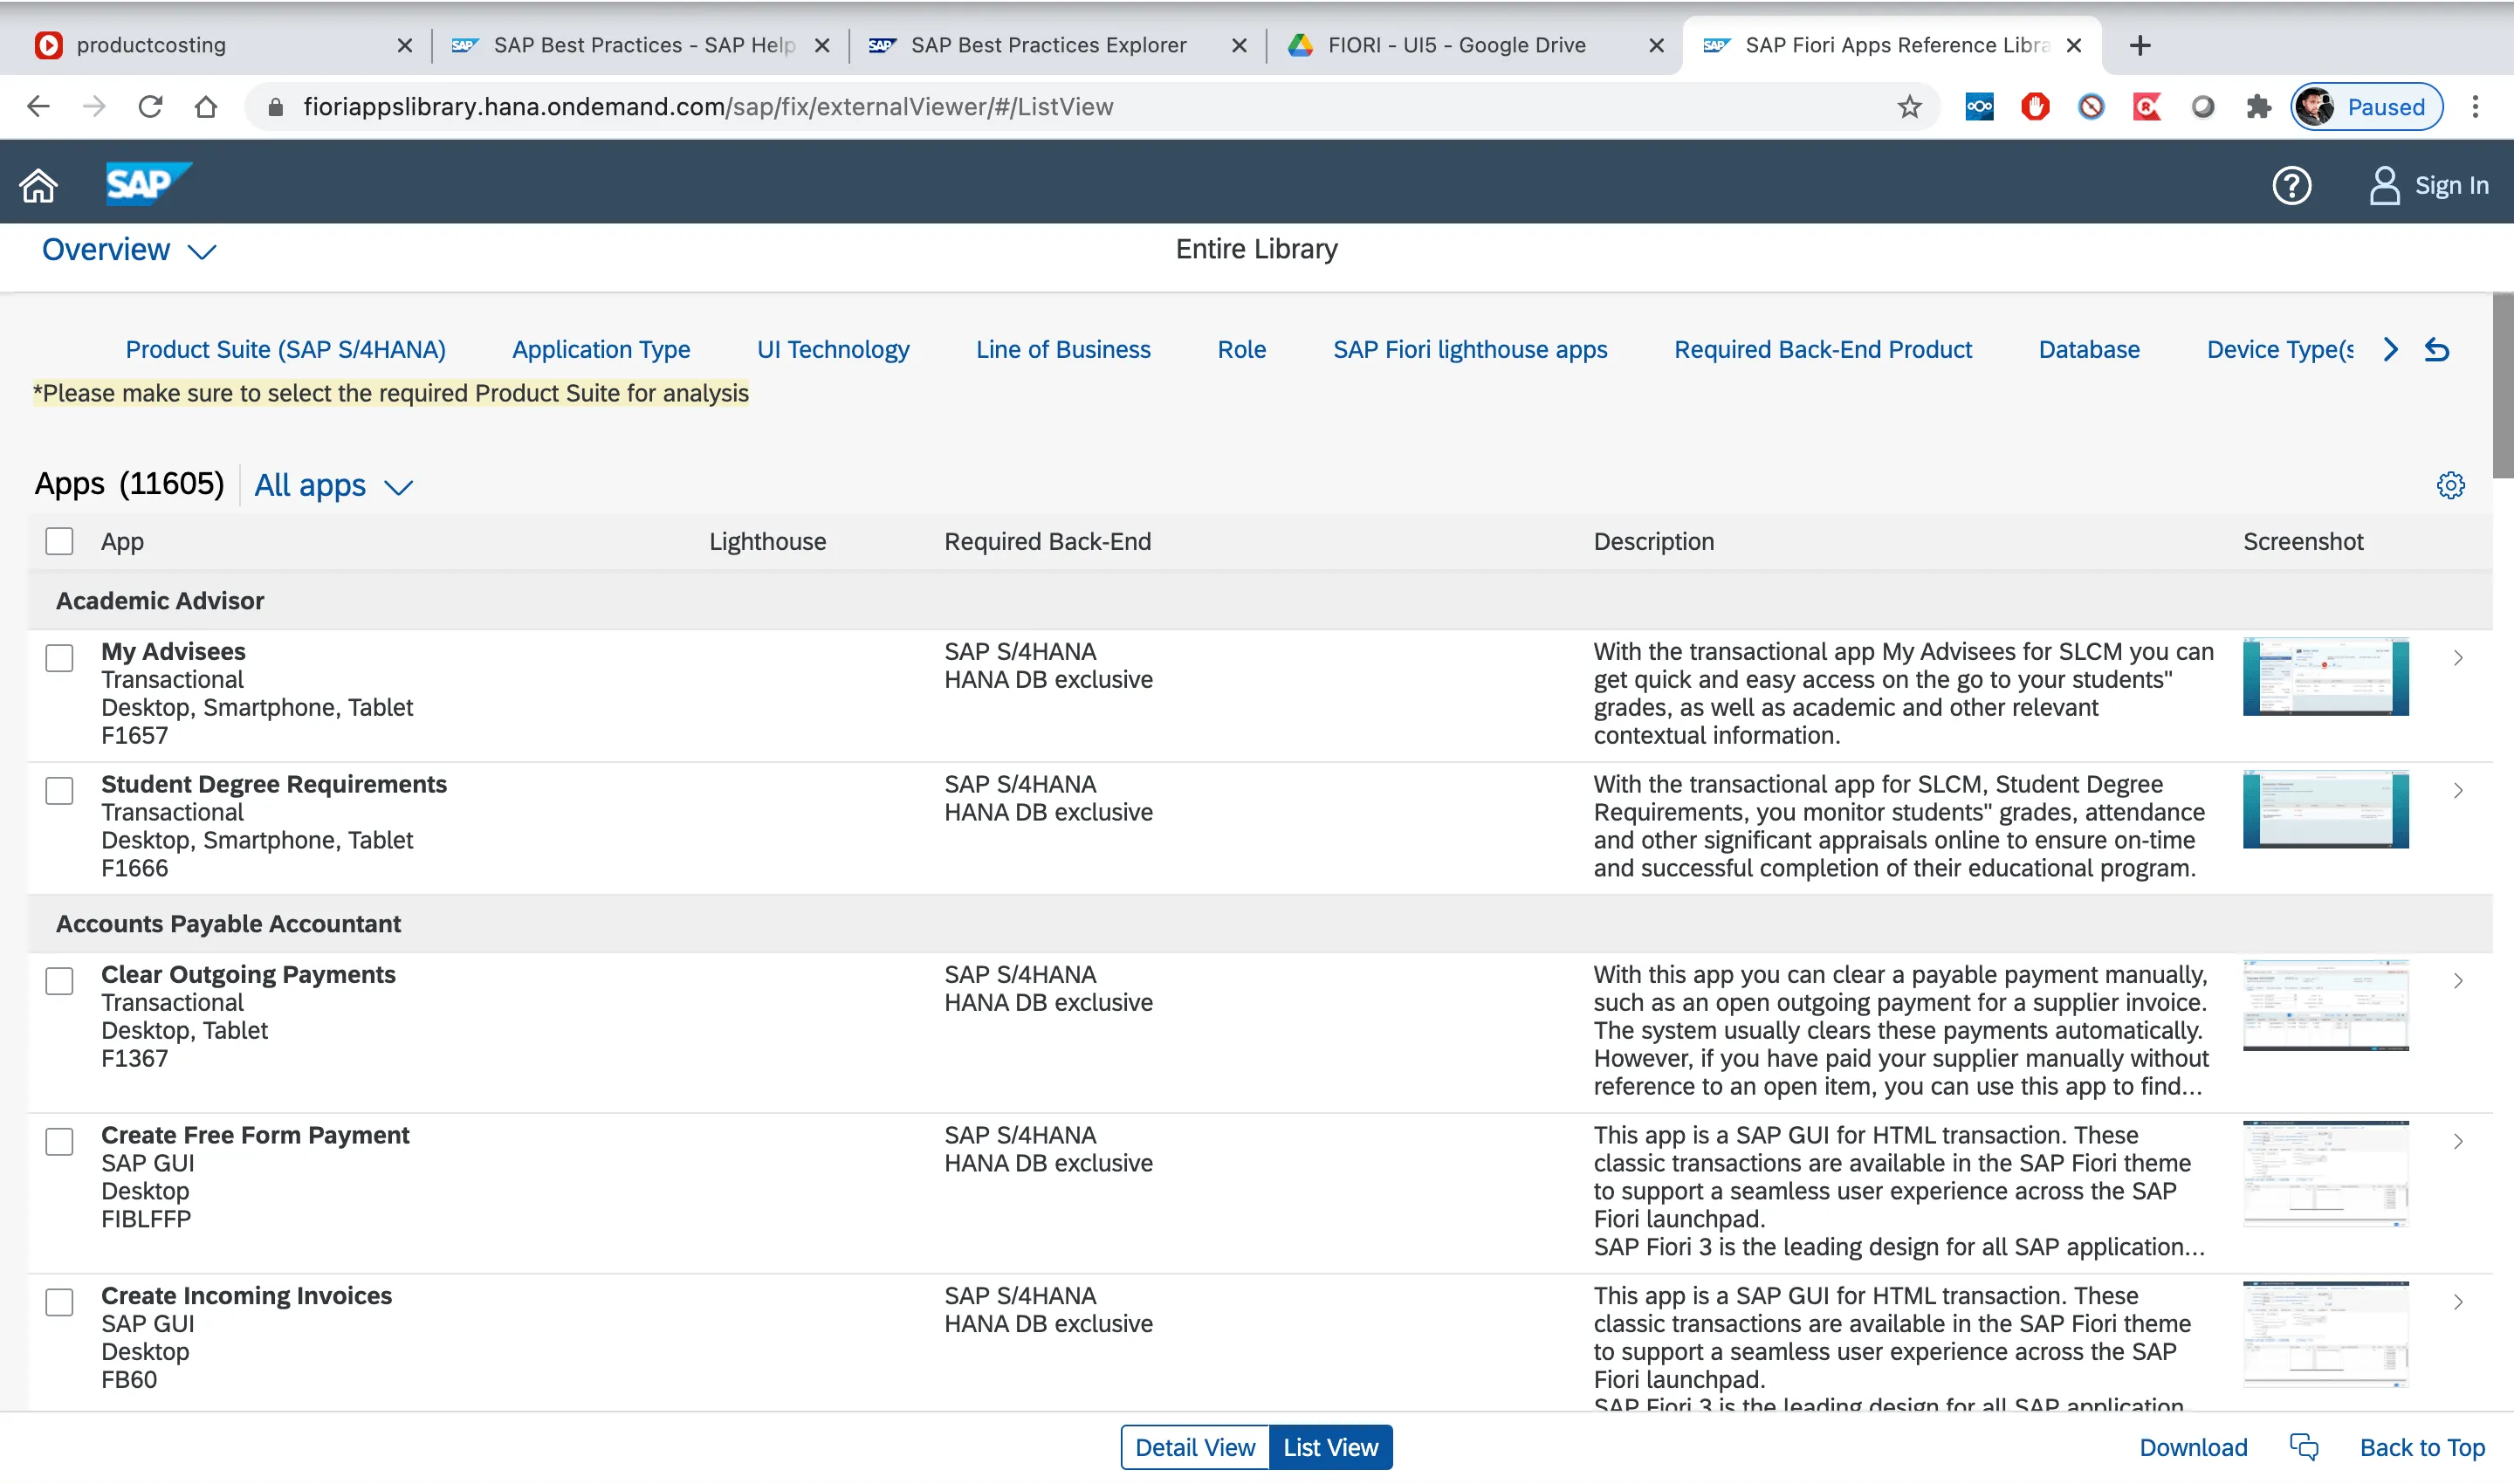
Task: Click the gray circle extension icon
Action: coord(2202,106)
